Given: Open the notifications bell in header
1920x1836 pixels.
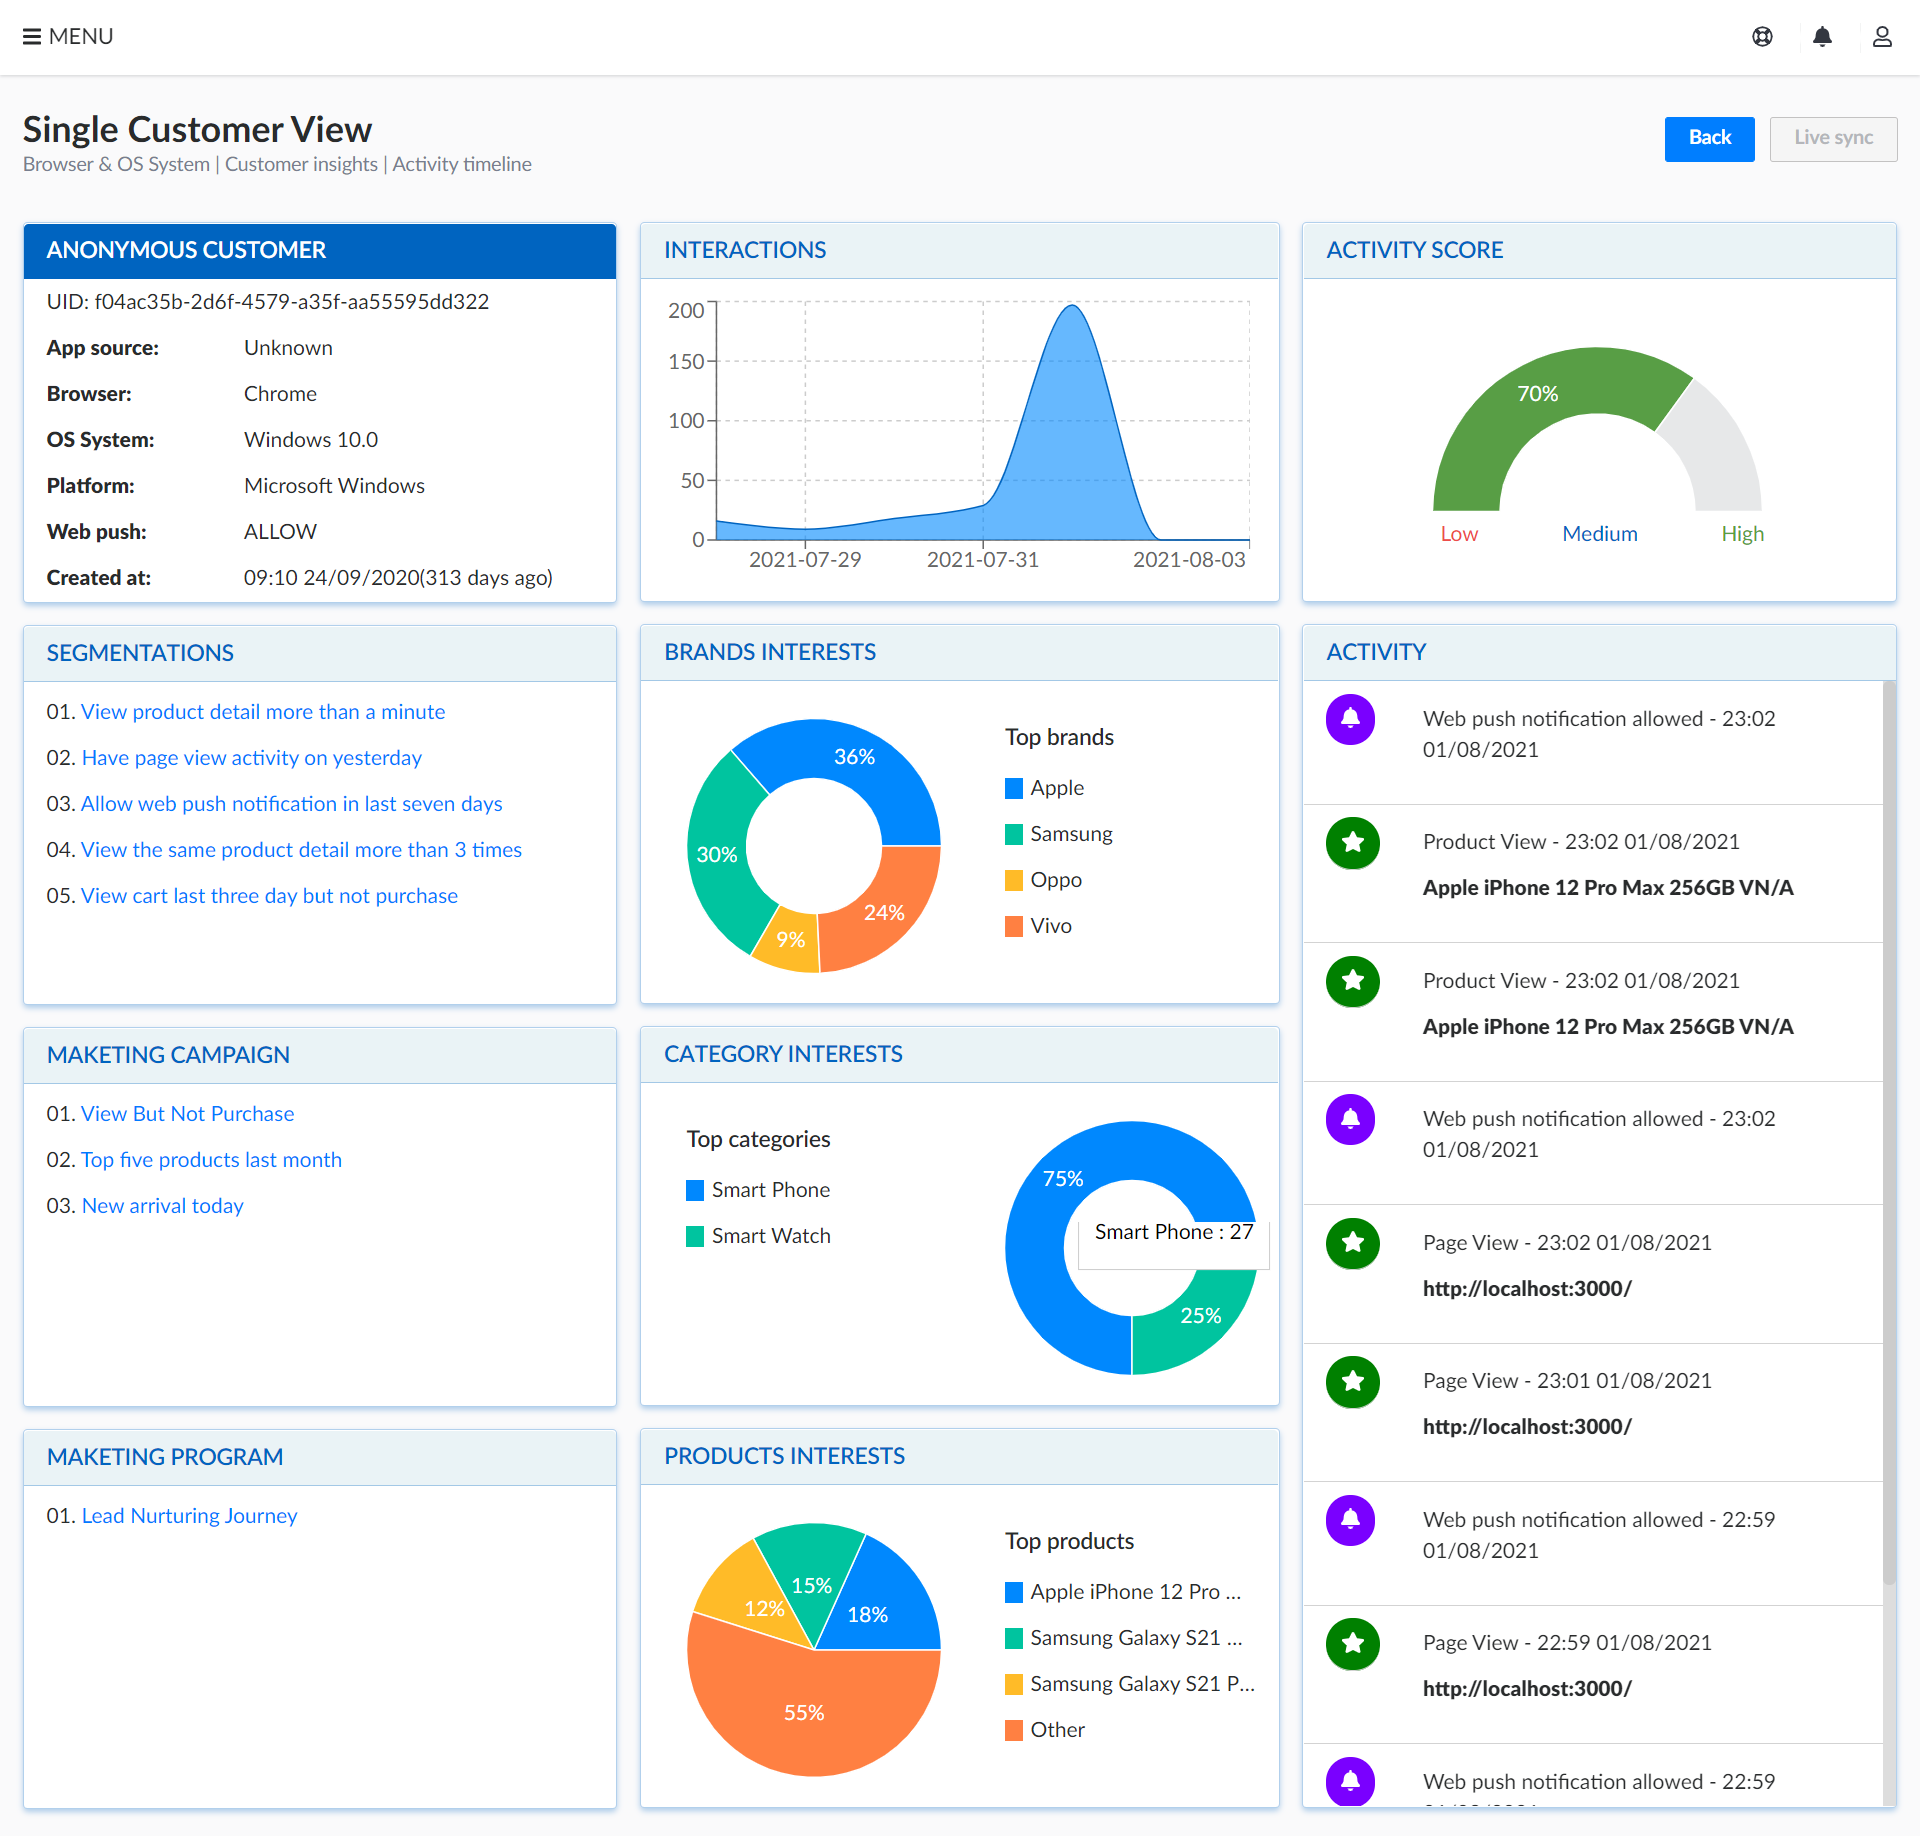Looking at the screenshot, I should 1822,37.
